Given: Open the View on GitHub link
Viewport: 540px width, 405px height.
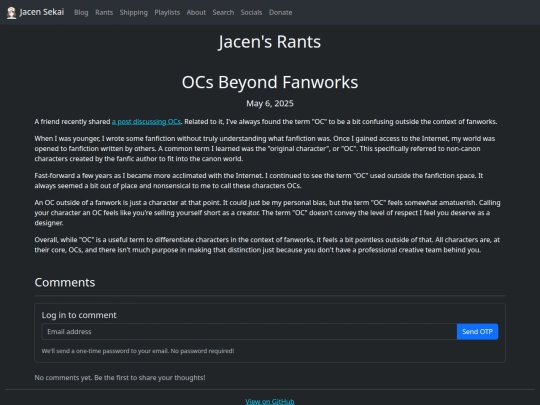Looking at the screenshot, I should [x=270, y=401].
